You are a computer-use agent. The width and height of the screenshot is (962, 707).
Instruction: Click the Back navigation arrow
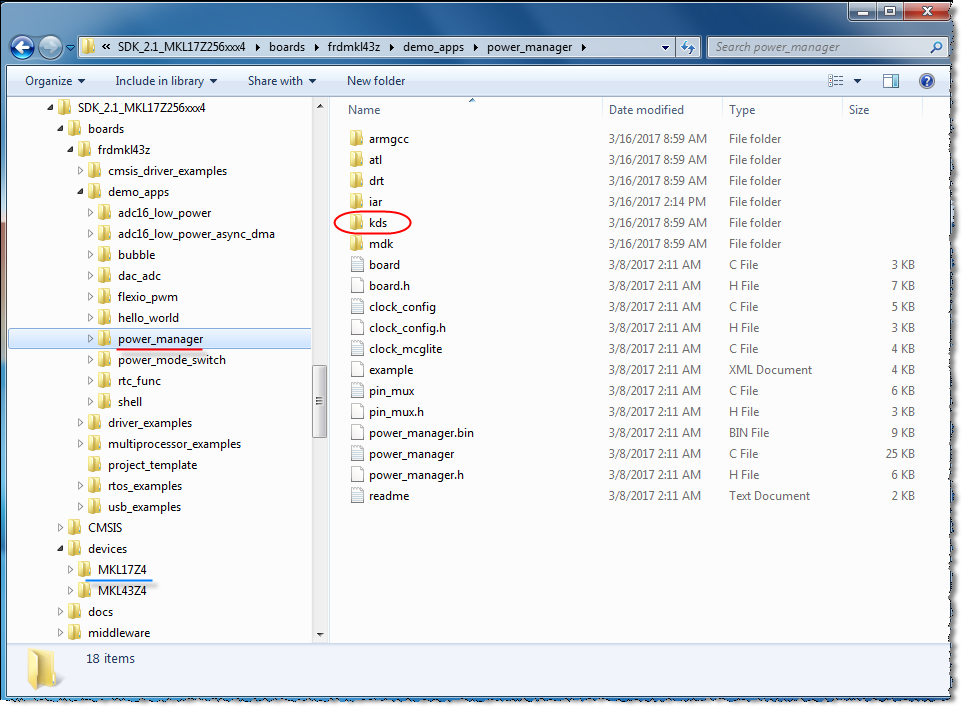22,46
